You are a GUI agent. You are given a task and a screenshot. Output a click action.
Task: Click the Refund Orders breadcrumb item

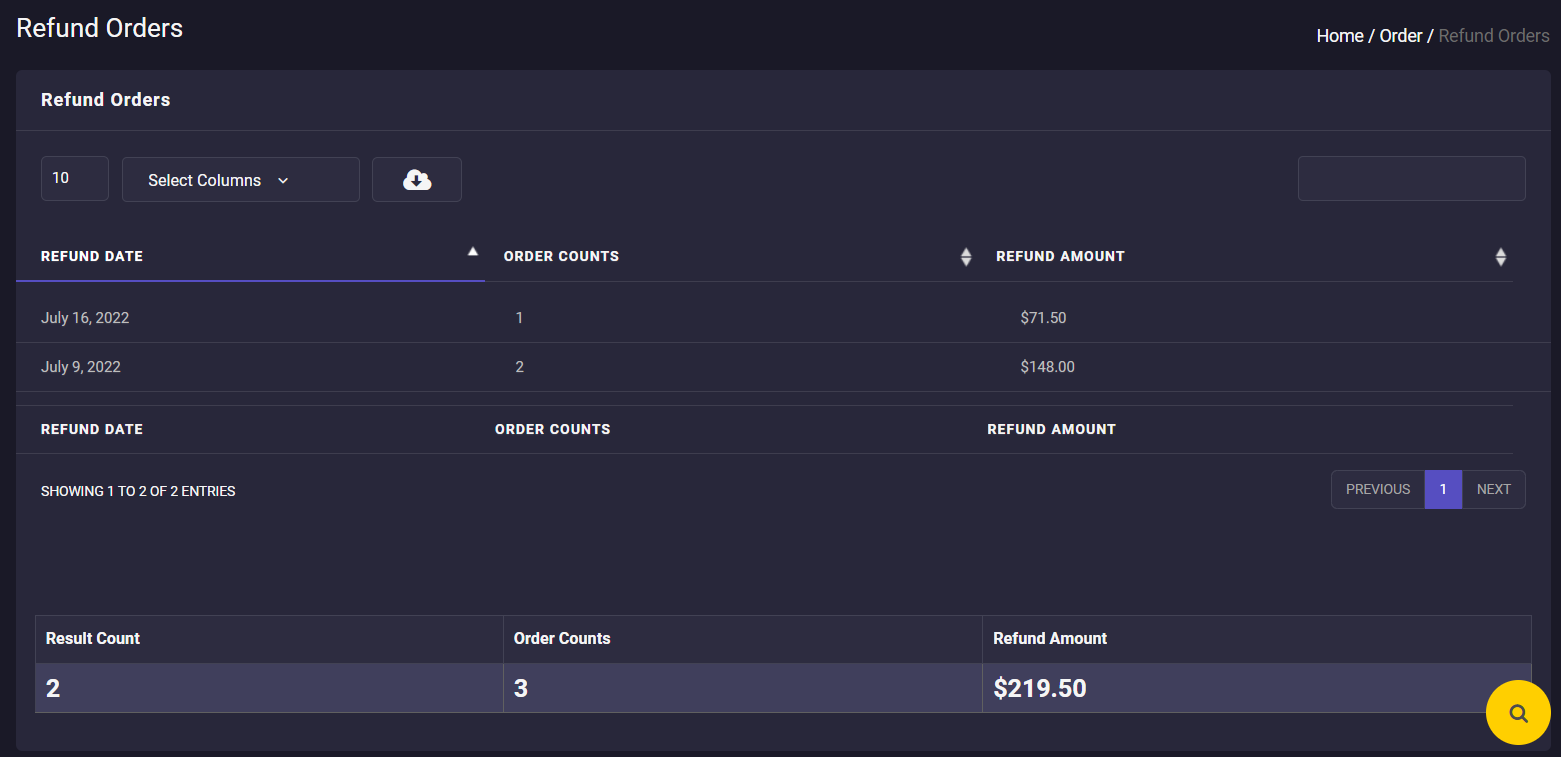(1493, 36)
